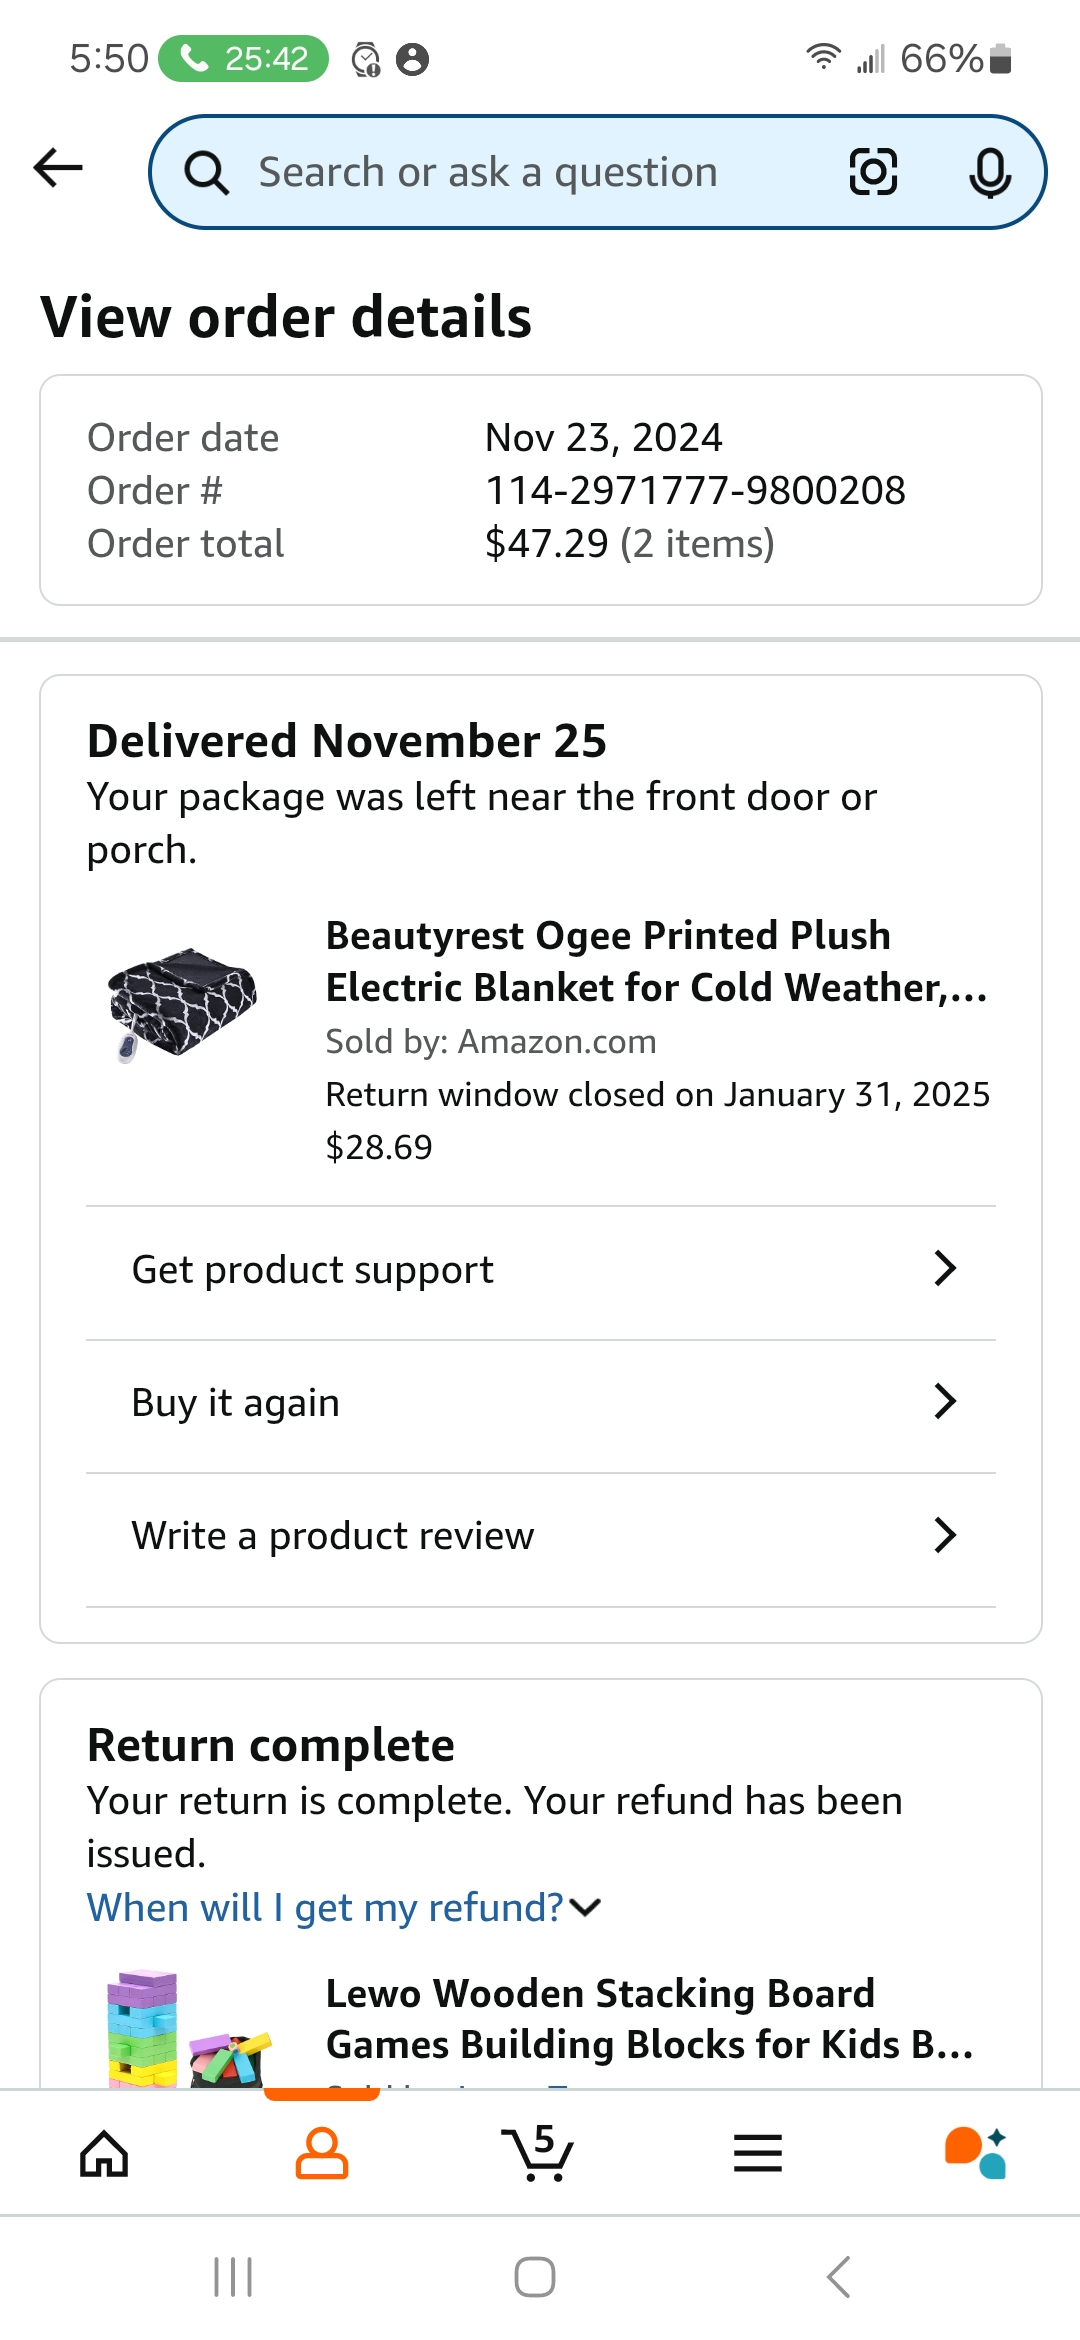
Task: Select Buy it again option
Action: click(541, 1403)
